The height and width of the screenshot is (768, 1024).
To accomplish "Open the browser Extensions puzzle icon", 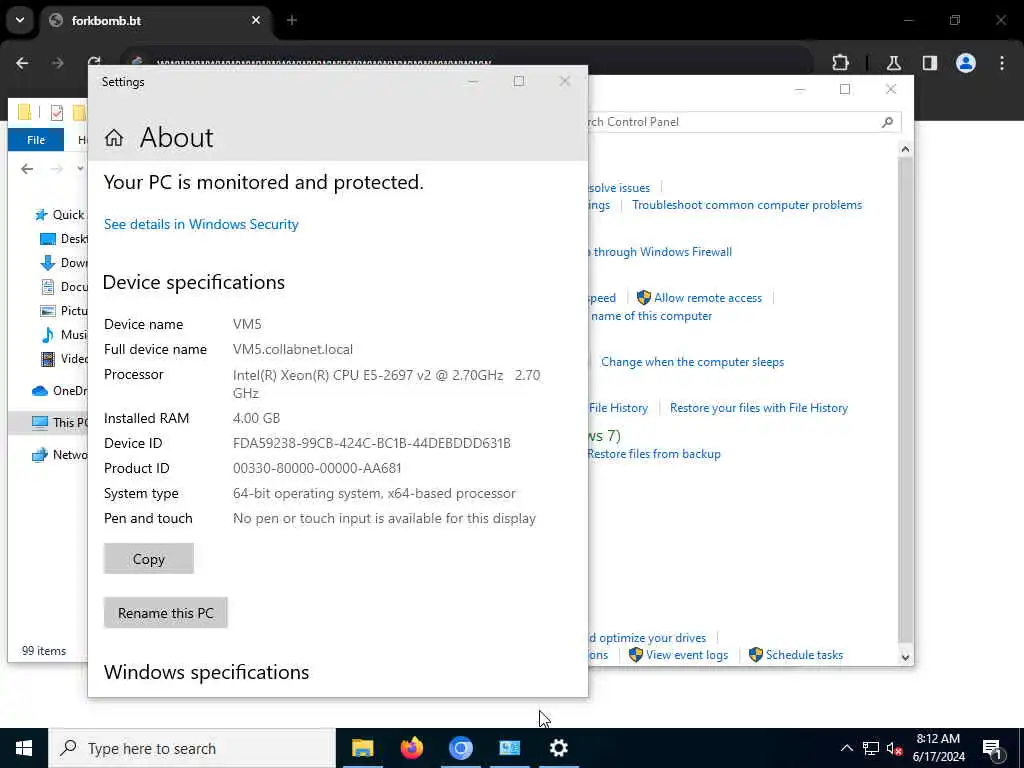I will tap(840, 63).
